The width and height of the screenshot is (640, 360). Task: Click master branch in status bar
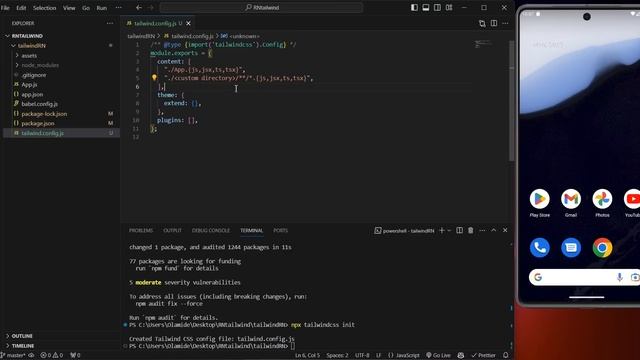pos(13,356)
